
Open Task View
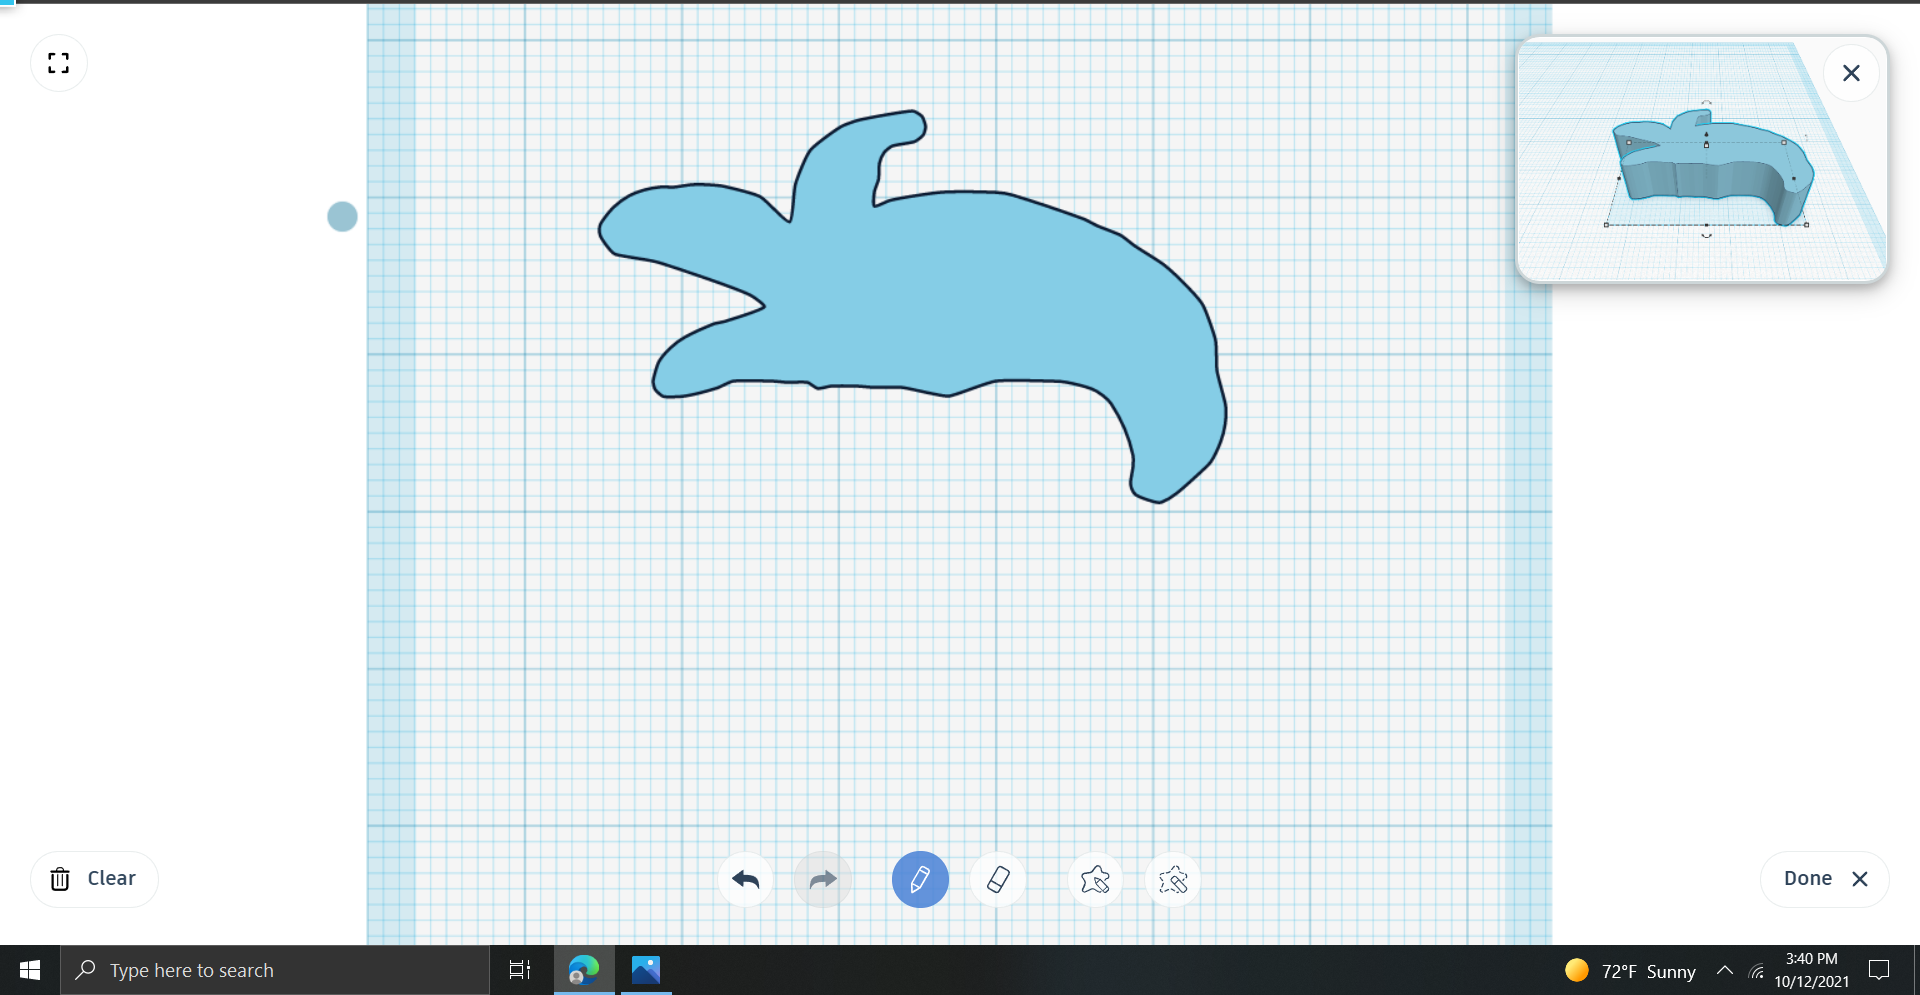click(x=519, y=969)
